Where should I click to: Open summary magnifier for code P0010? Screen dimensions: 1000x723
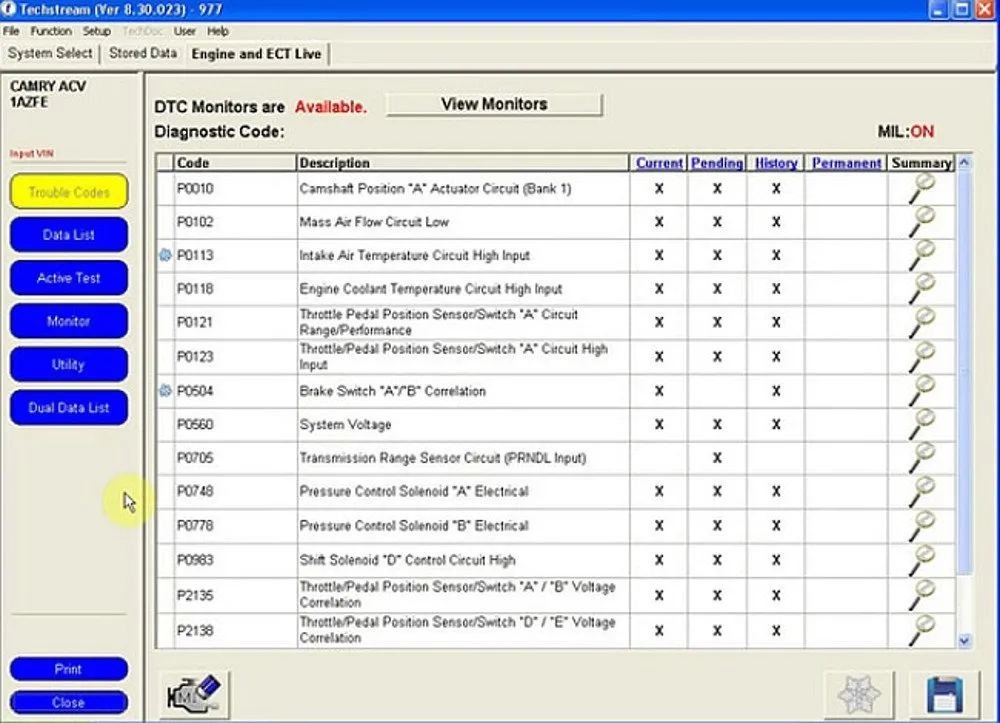[x=921, y=188]
